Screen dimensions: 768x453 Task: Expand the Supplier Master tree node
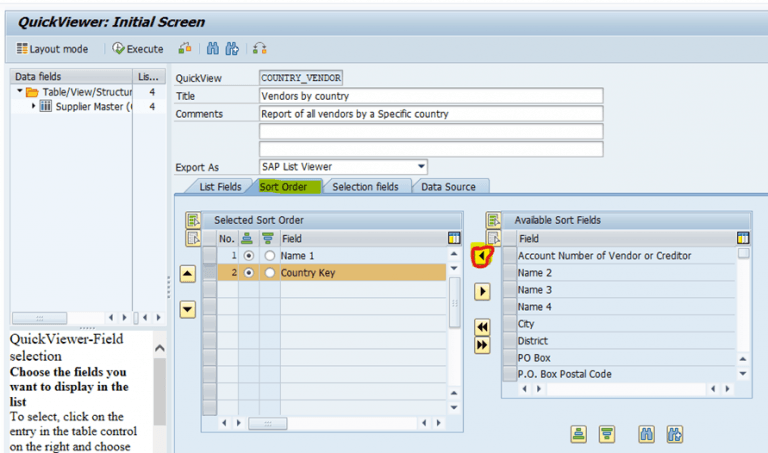34,106
